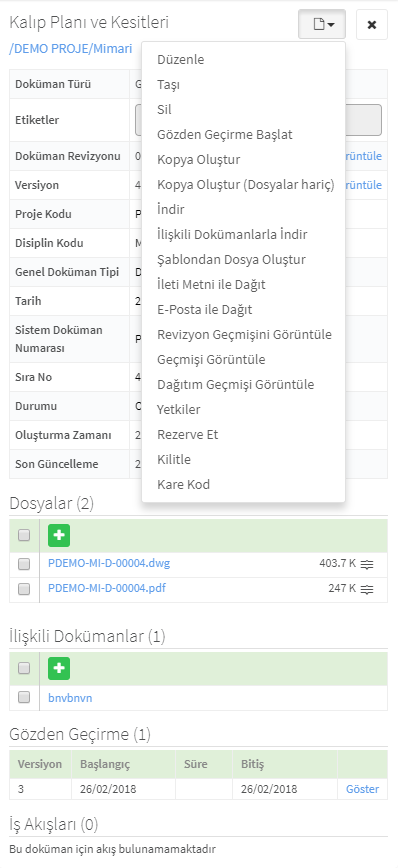The width and height of the screenshot is (398, 868).
Task: Select all files checkbox in Dosyalar header
Action: pyautogui.click(x=24, y=535)
